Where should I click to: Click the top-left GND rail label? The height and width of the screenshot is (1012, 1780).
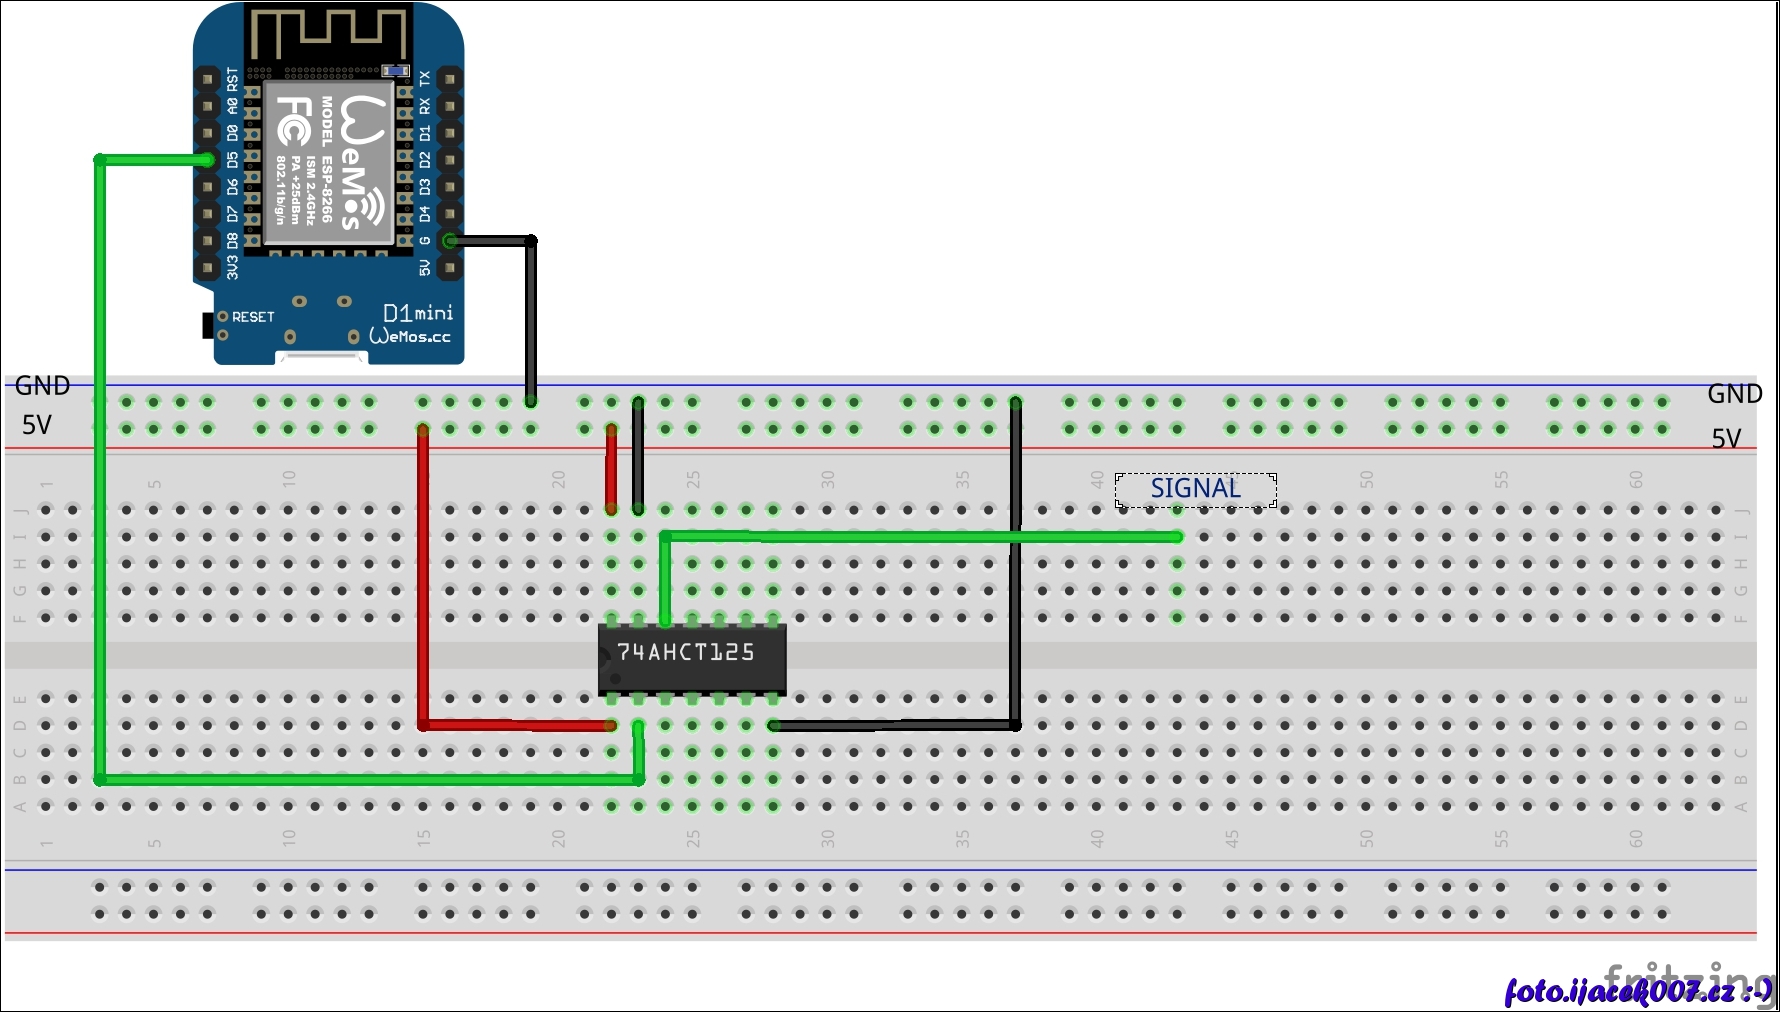pos(42,386)
